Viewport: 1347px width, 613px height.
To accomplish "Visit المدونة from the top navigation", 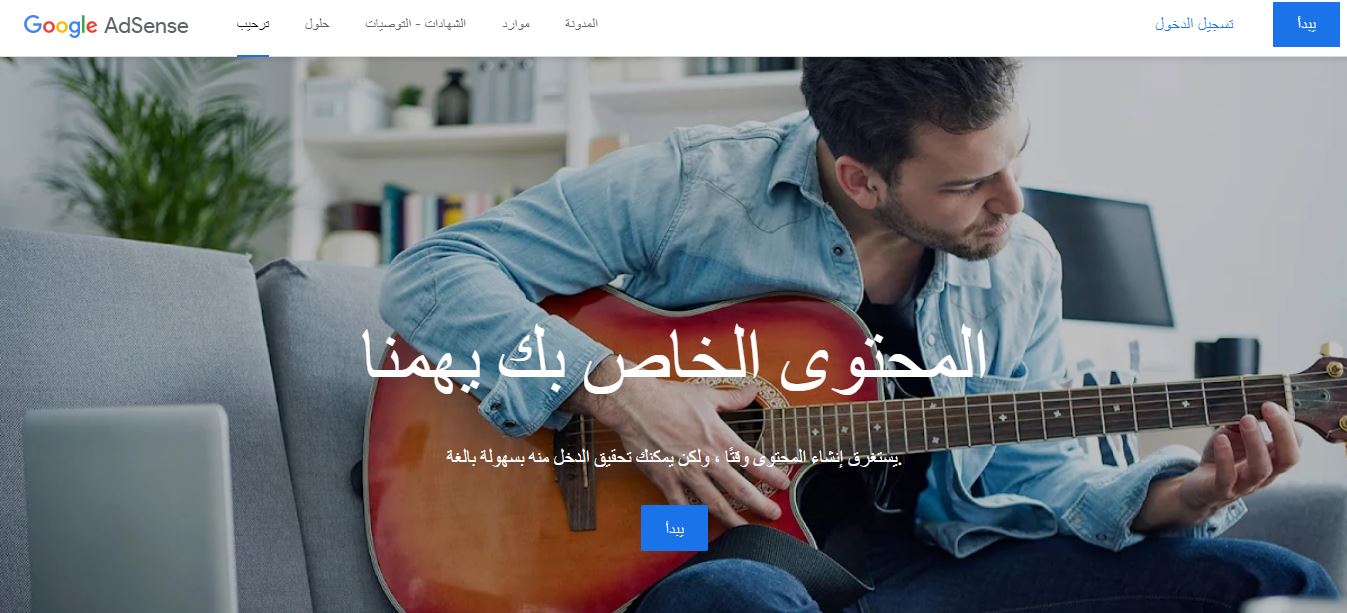I will pos(582,24).
